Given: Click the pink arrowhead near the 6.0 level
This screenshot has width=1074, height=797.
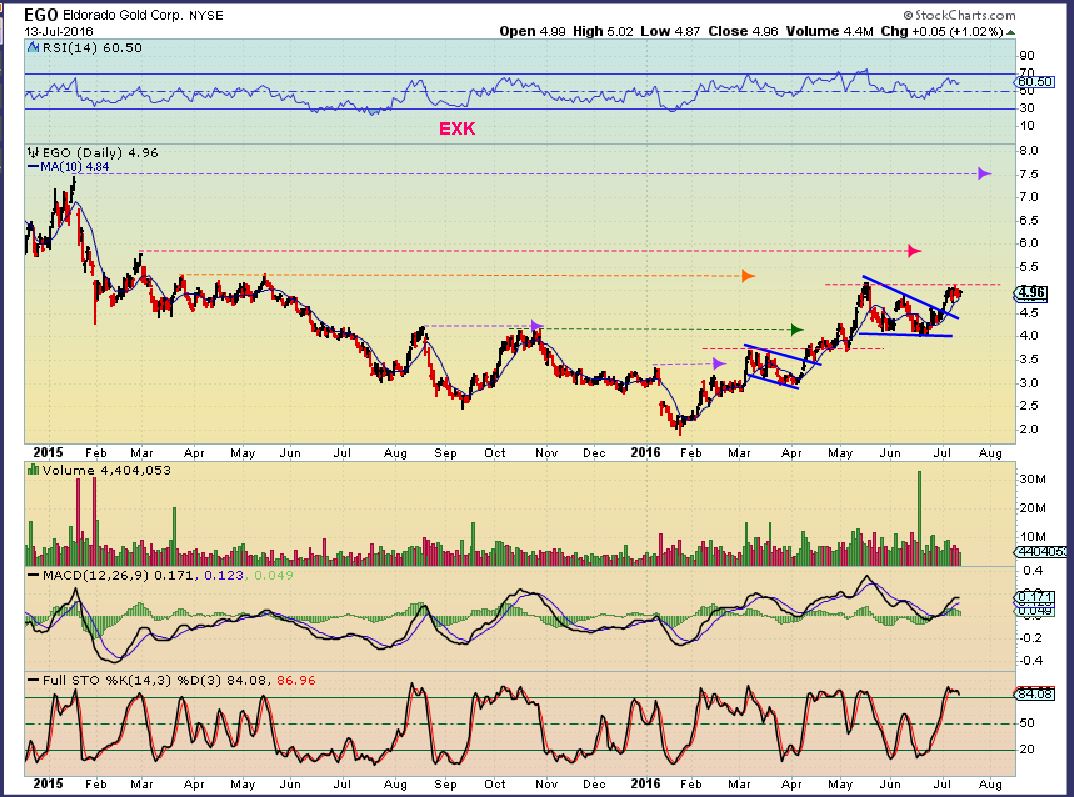Looking at the screenshot, I should (914, 251).
